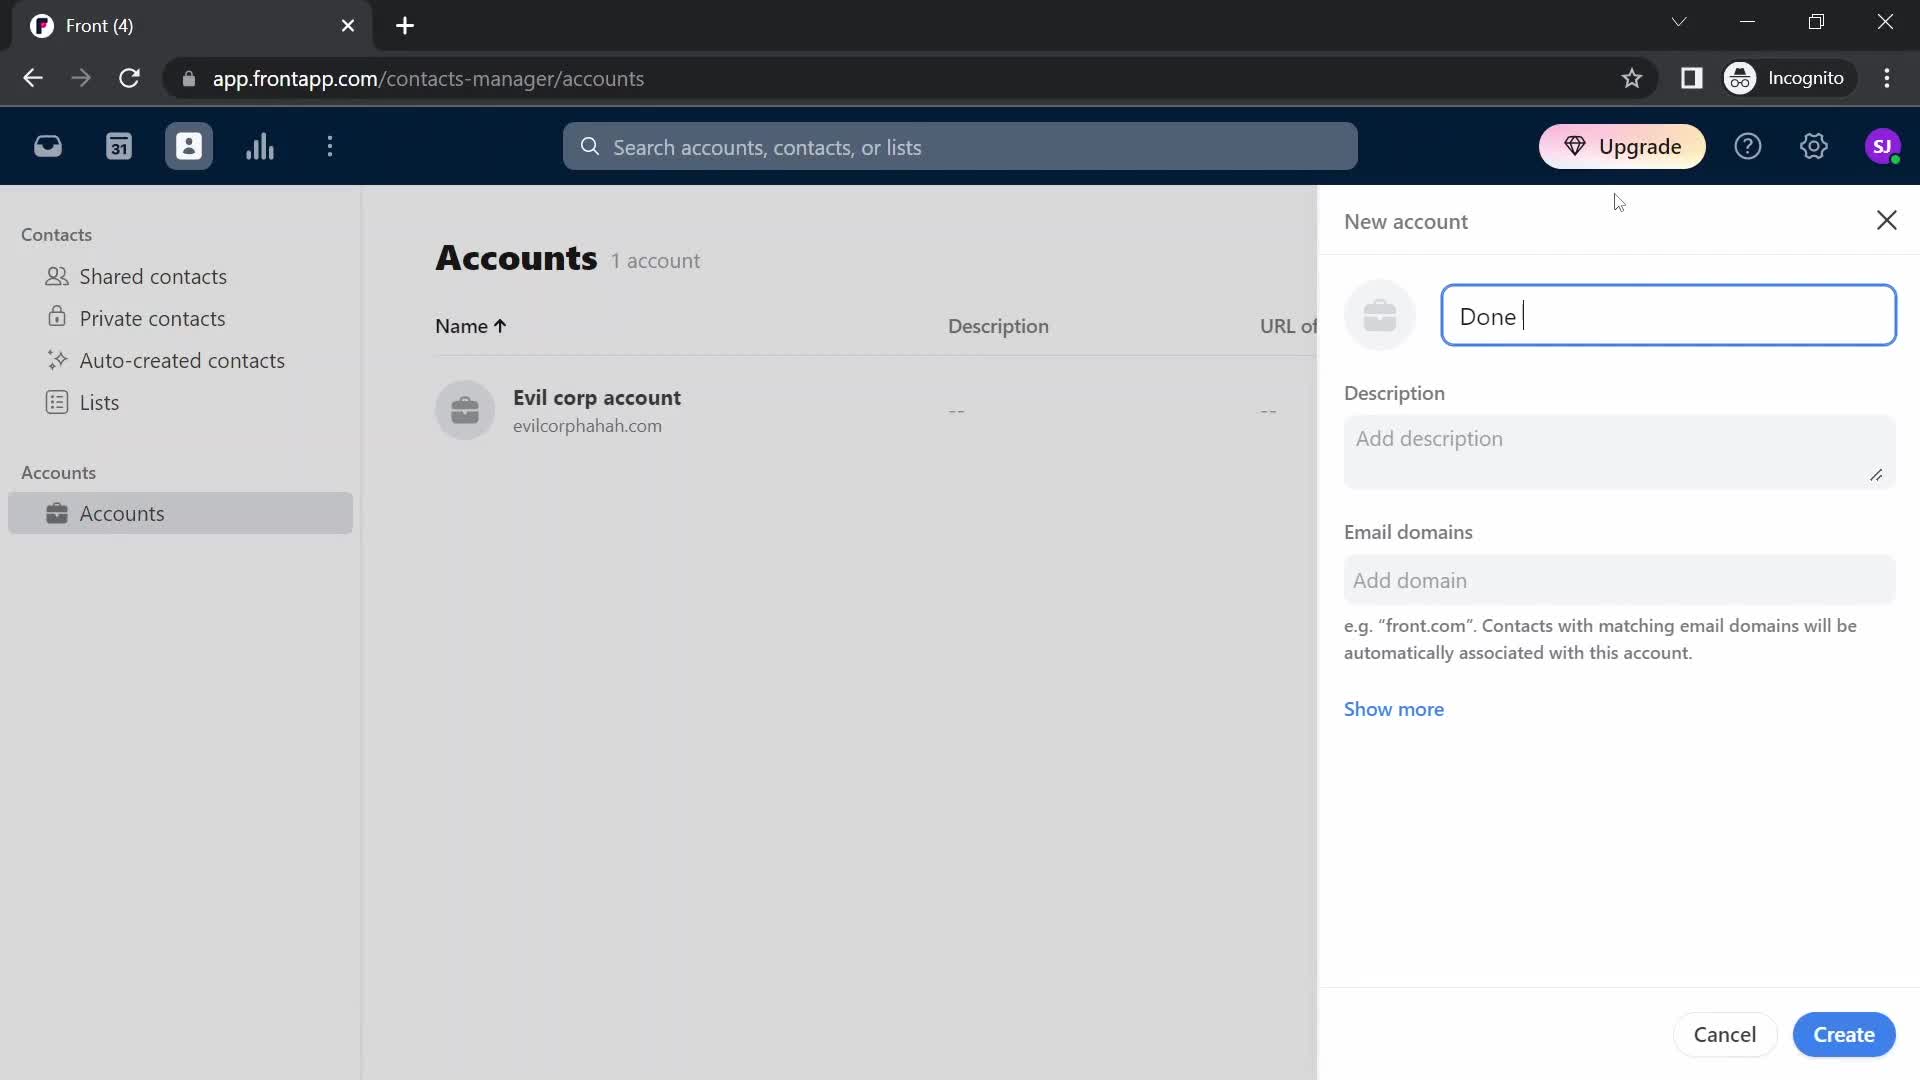Select Lists item in left sidebar
The image size is (1920, 1080).
coord(99,402)
